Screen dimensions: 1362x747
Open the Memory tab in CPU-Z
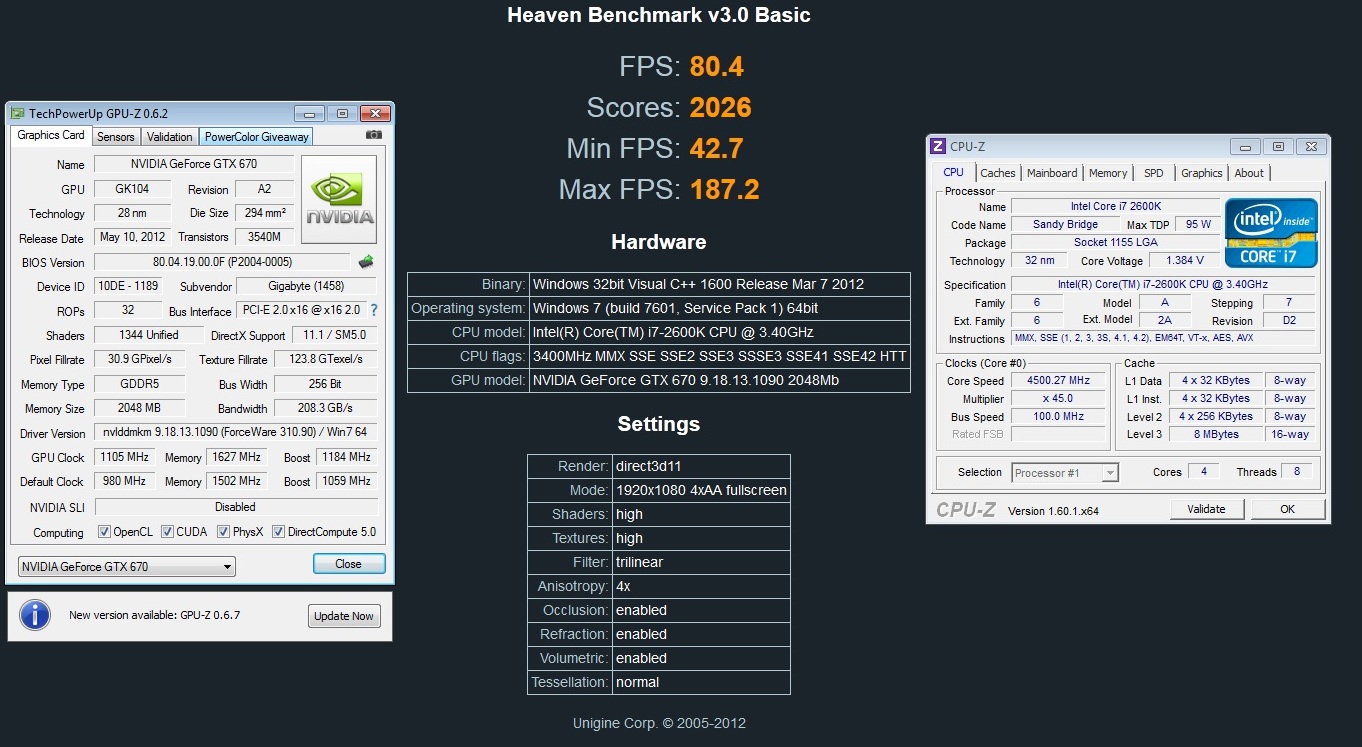[1108, 173]
